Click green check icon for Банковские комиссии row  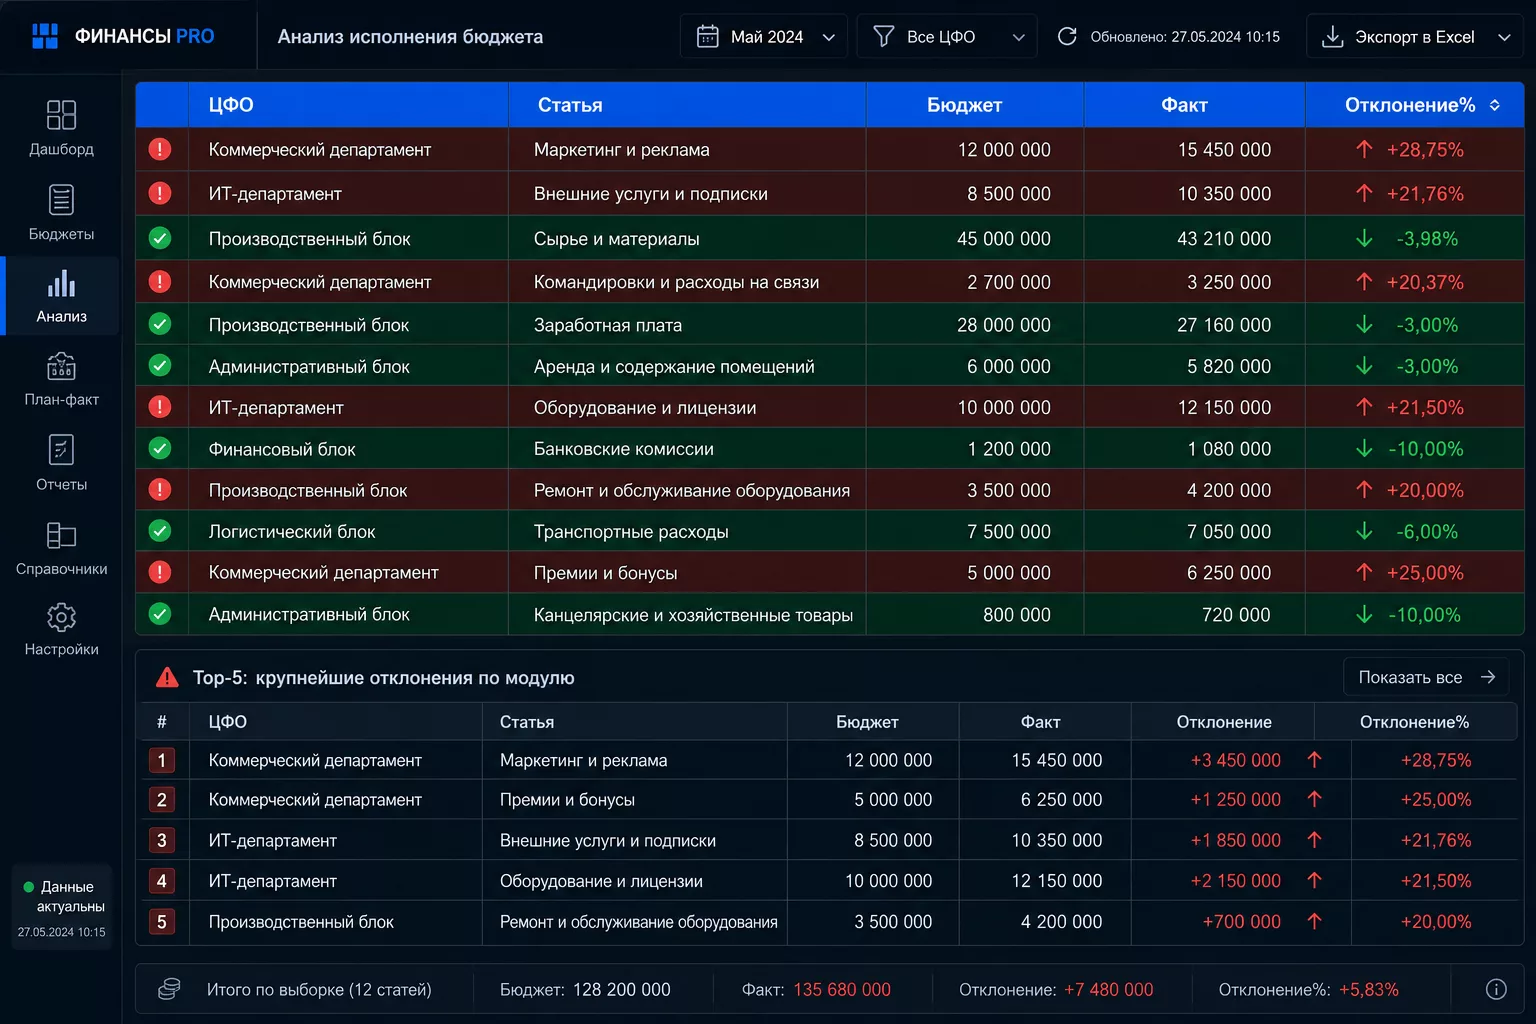pyautogui.click(x=160, y=449)
